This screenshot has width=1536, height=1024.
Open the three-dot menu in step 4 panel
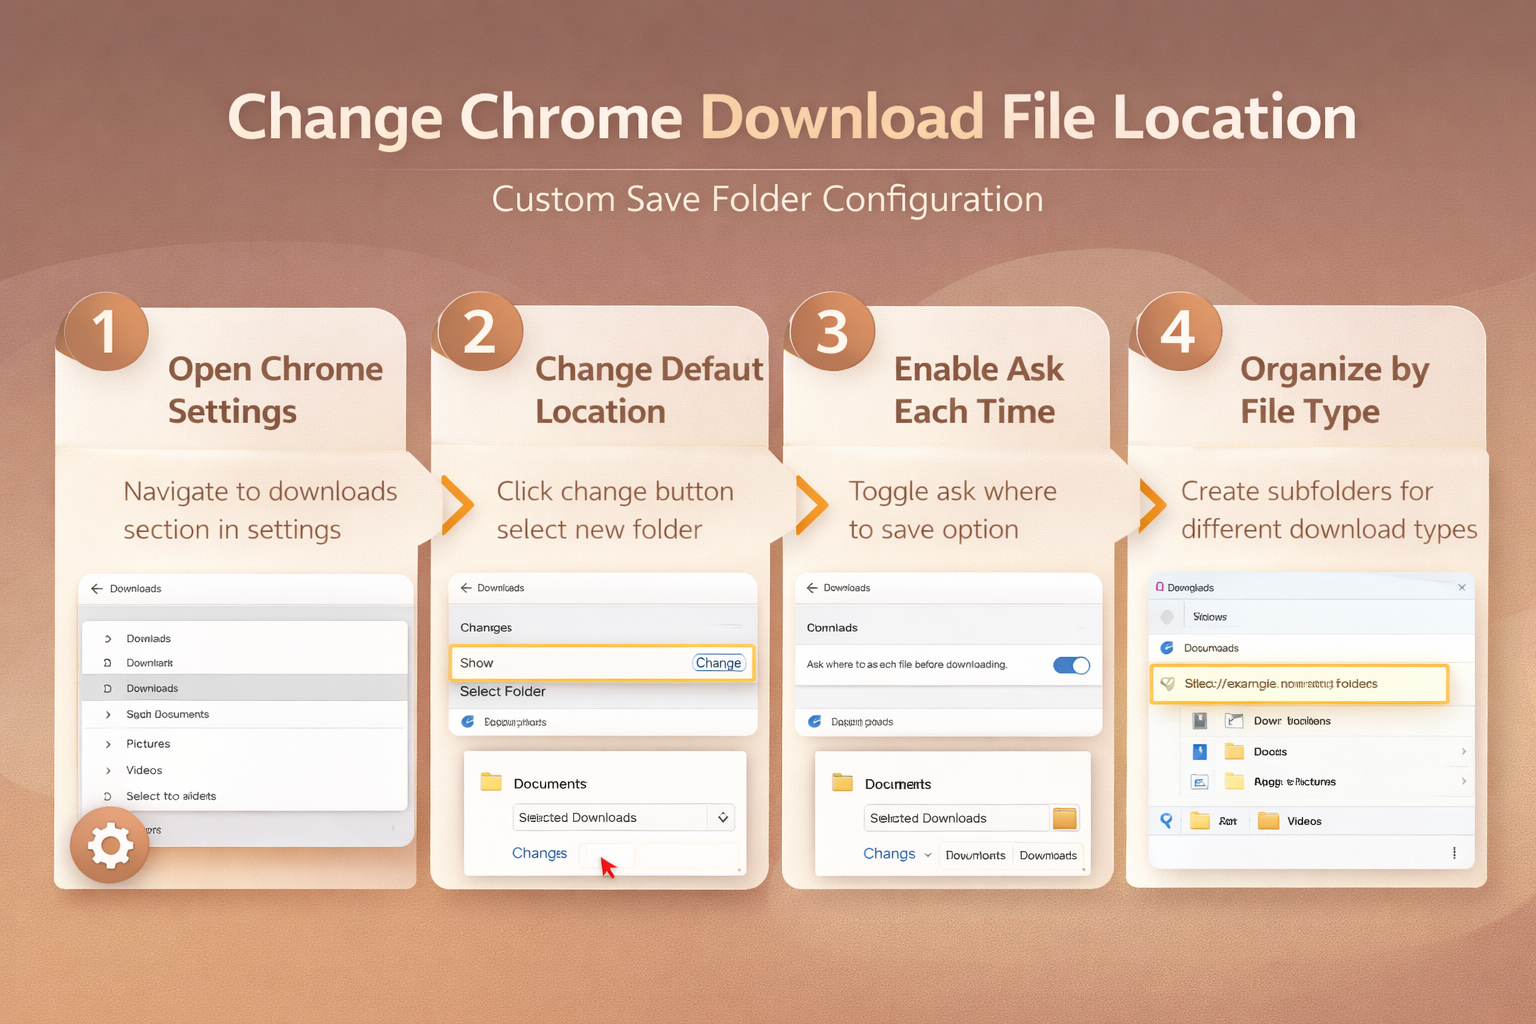pyautogui.click(x=1454, y=853)
